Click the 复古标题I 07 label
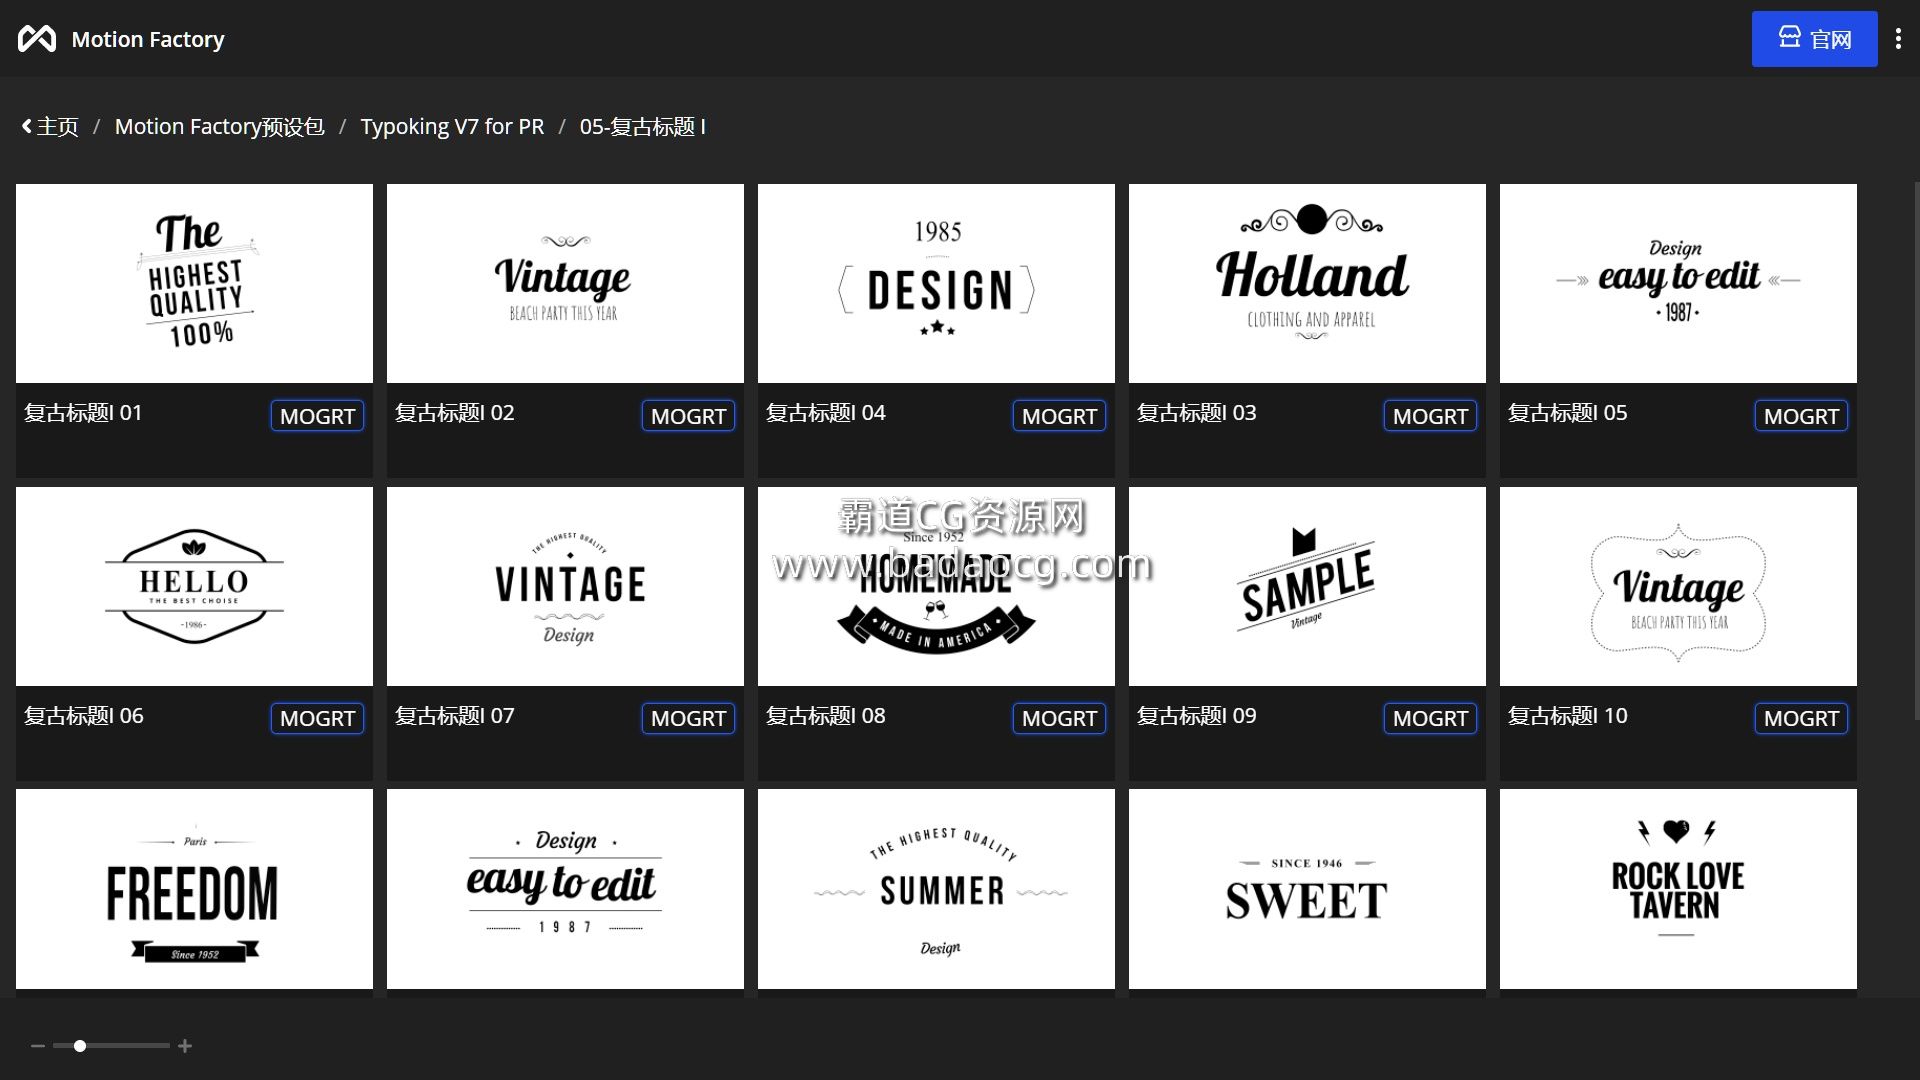This screenshot has height=1080, width=1920. coord(454,716)
